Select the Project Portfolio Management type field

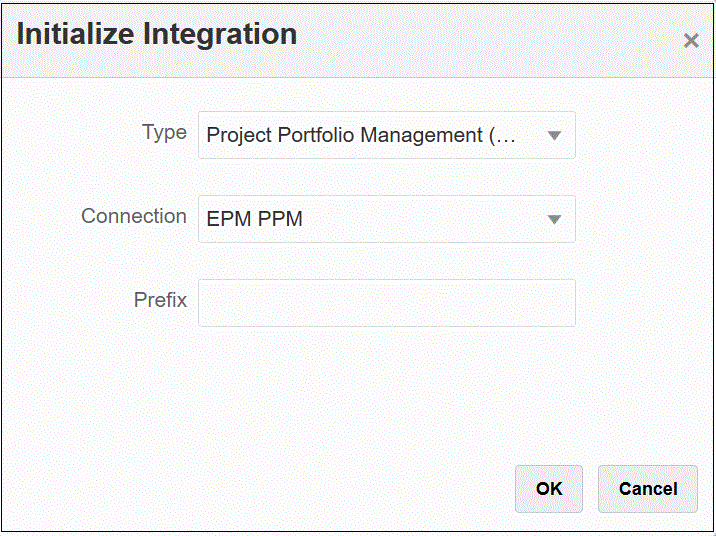(362, 136)
